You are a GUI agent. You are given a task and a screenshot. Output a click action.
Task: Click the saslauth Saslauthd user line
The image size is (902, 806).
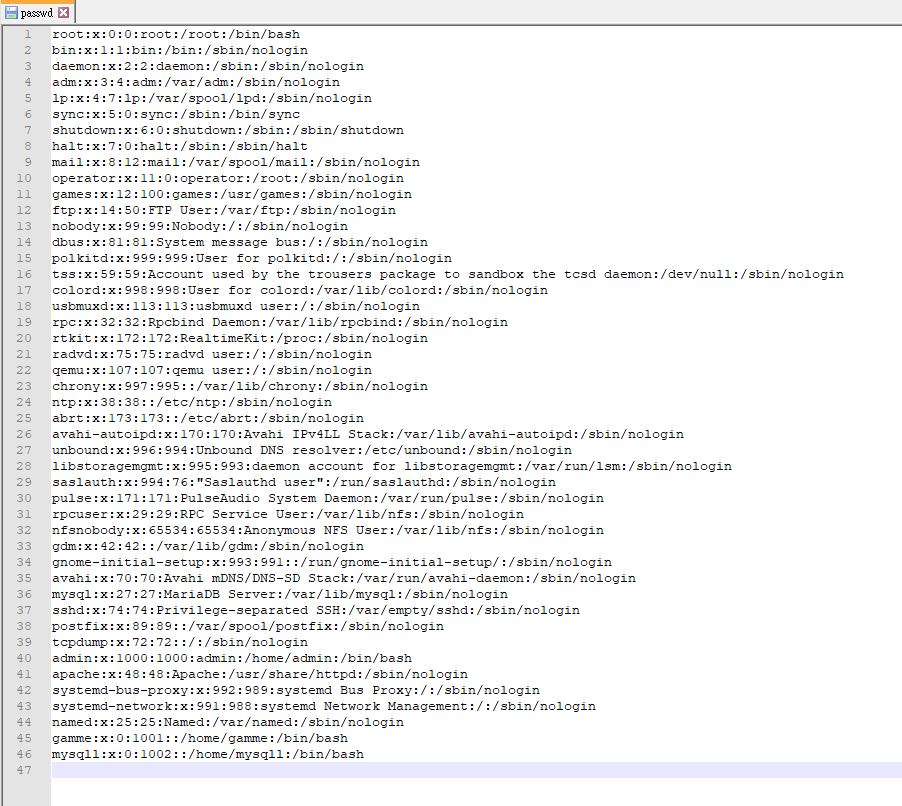[304, 483]
